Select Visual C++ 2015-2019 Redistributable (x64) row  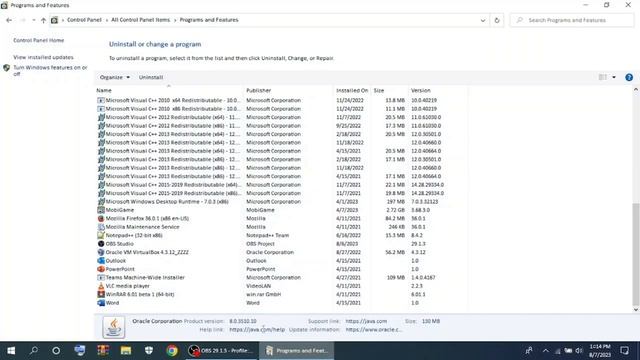[282, 185]
